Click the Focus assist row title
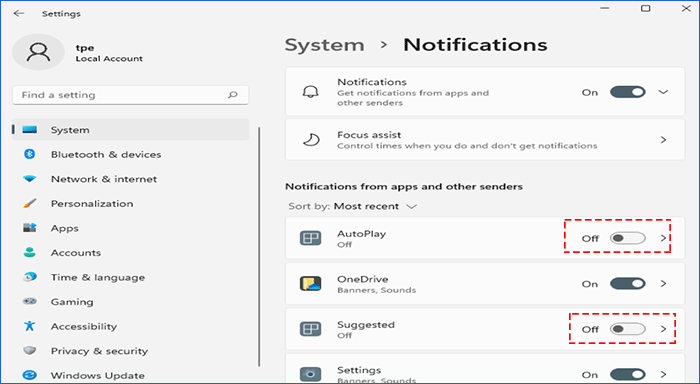The height and width of the screenshot is (384, 700). (x=369, y=134)
